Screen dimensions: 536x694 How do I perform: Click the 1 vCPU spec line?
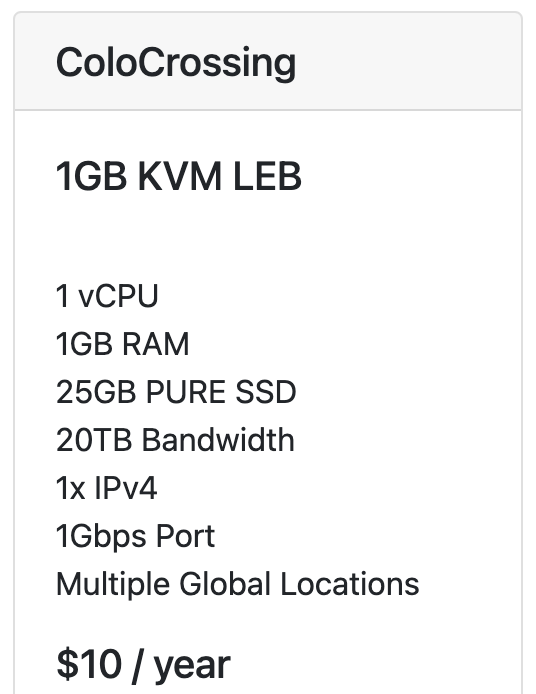(x=107, y=296)
